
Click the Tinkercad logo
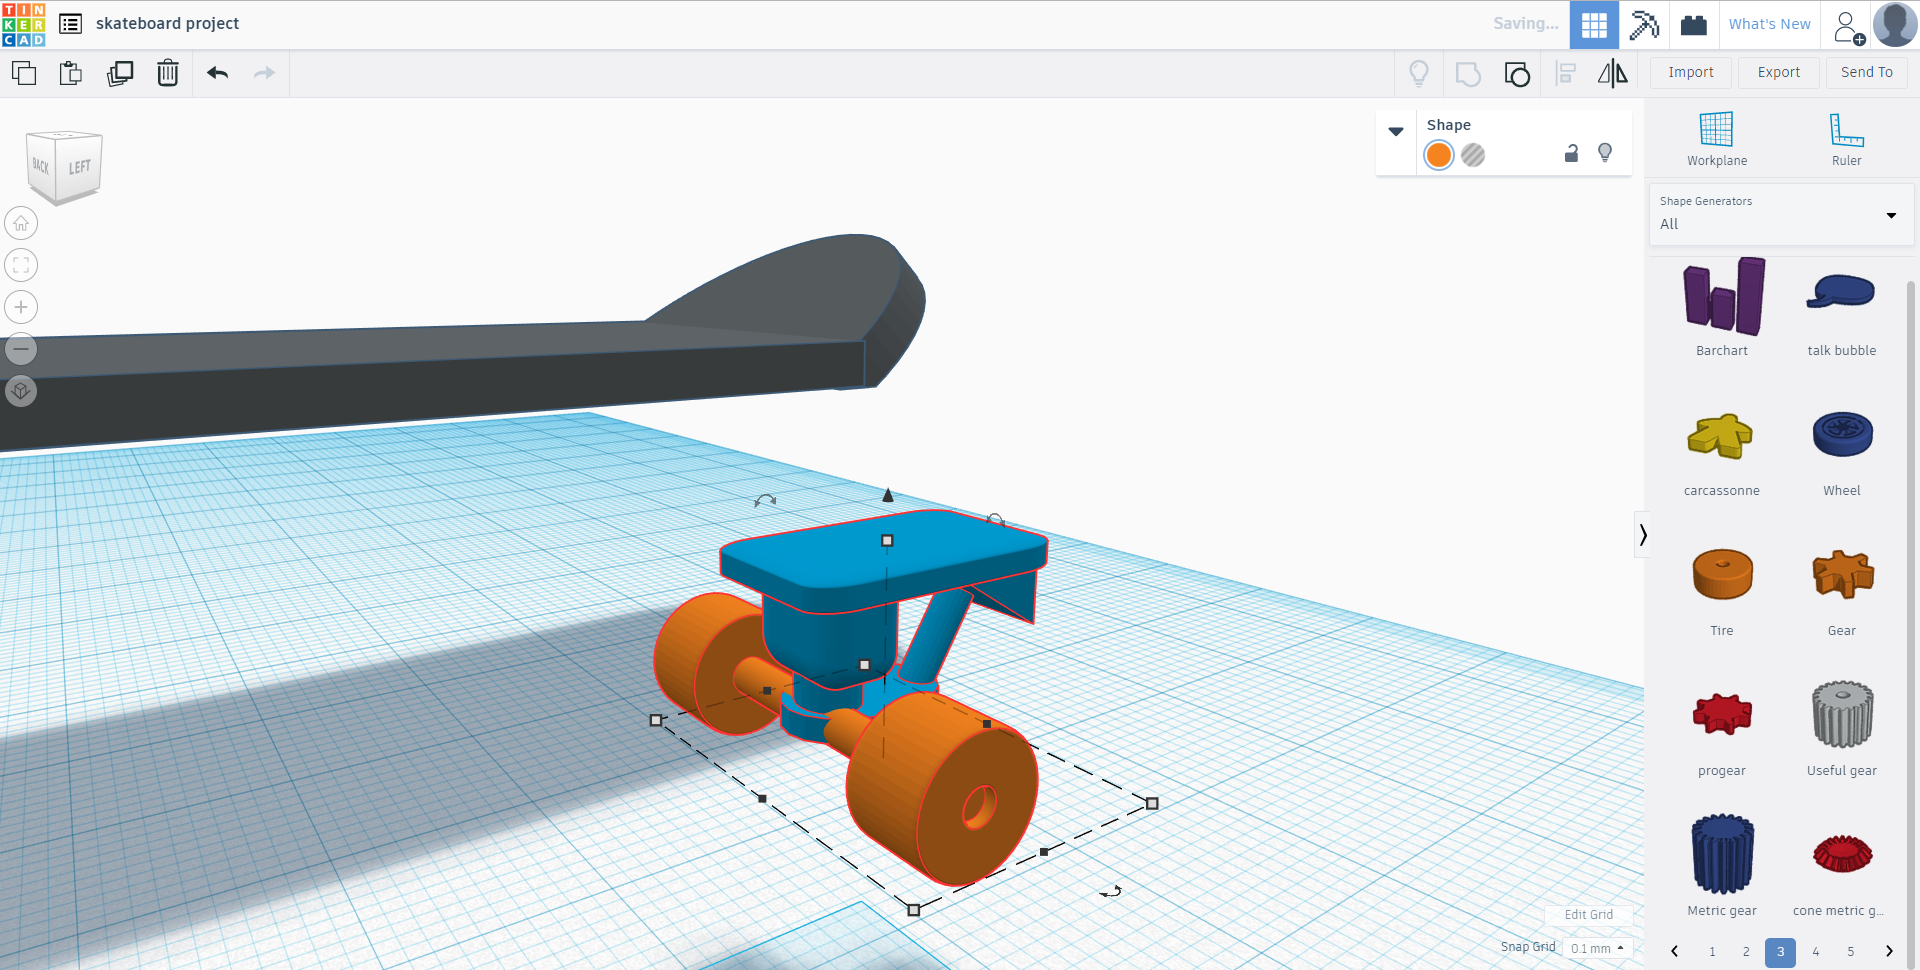point(24,24)
